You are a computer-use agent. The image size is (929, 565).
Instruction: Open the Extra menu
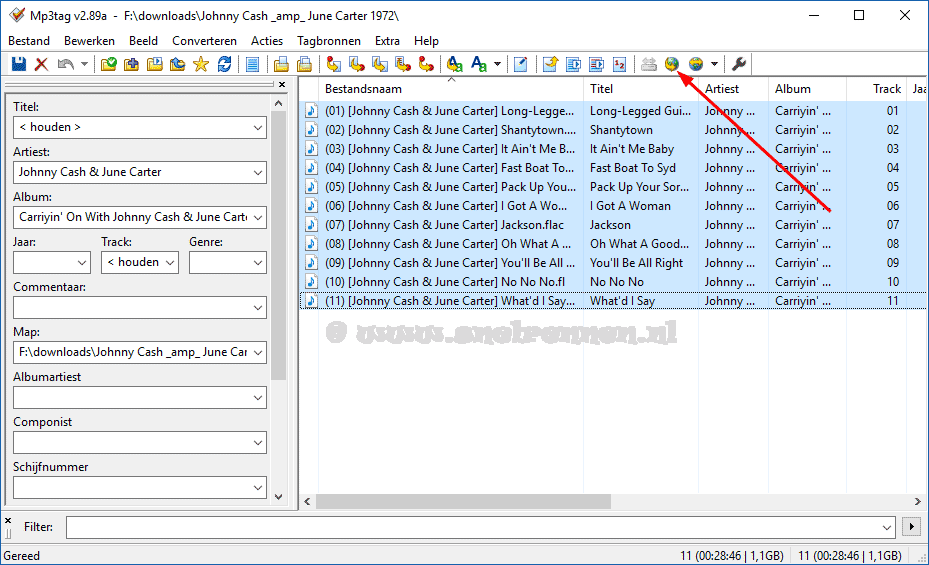click(x=387, y=41)
